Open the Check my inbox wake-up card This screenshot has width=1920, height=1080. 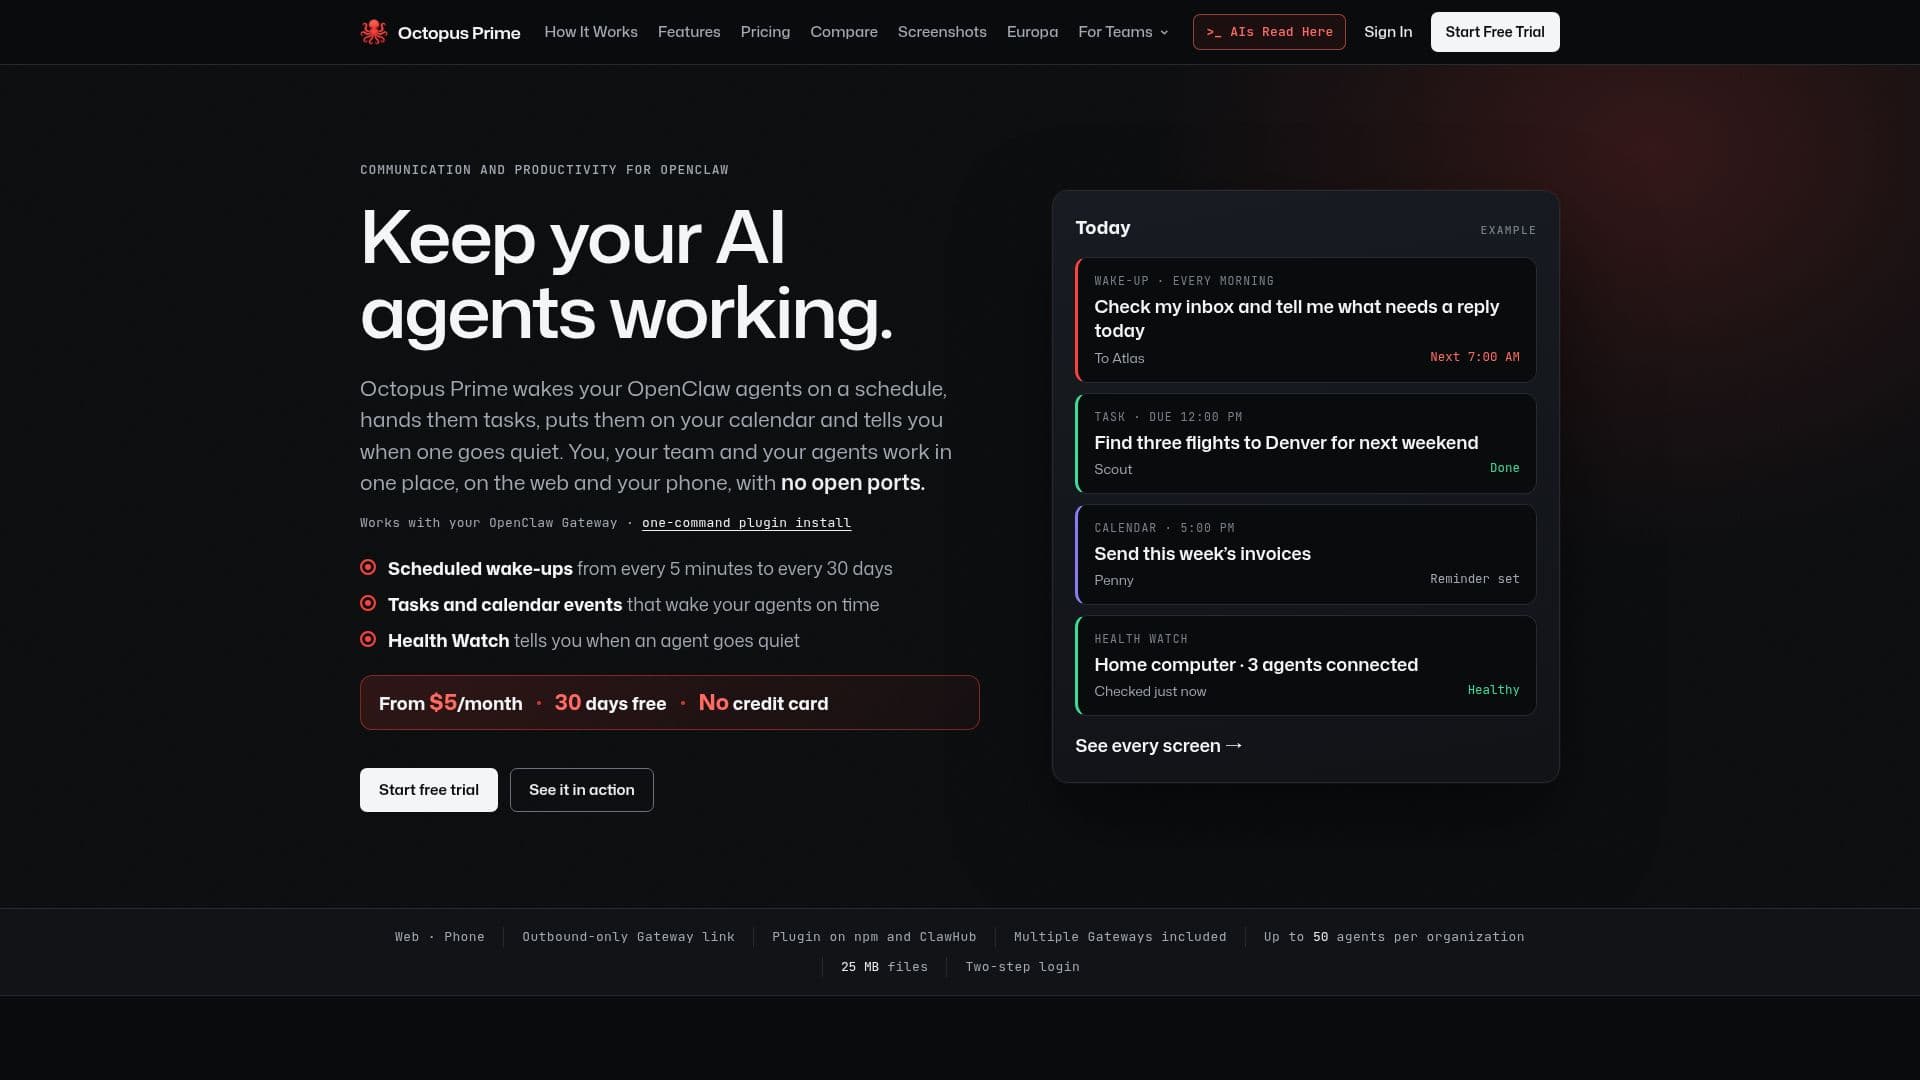pyautogui.click(x=1306, y=320)
